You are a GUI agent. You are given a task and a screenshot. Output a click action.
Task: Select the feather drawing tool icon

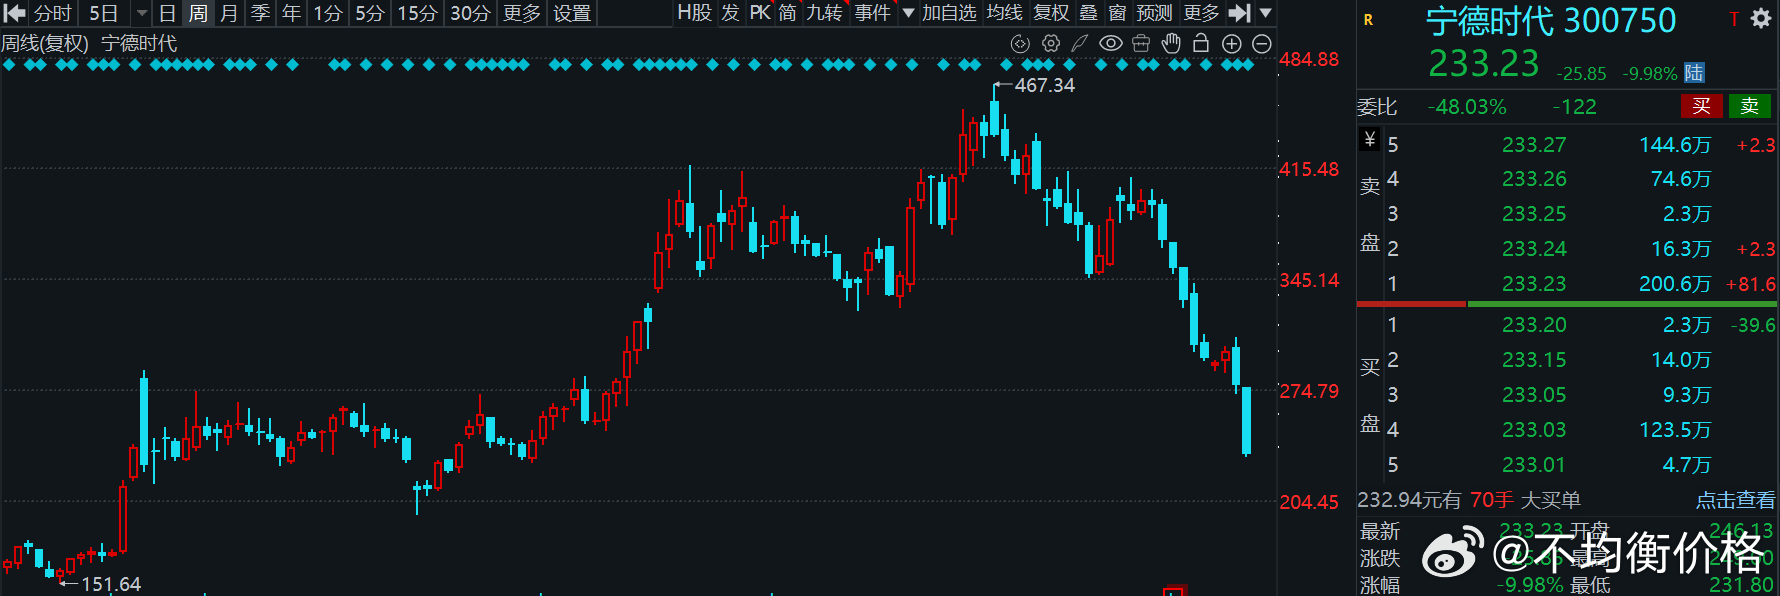(1079, 43)
